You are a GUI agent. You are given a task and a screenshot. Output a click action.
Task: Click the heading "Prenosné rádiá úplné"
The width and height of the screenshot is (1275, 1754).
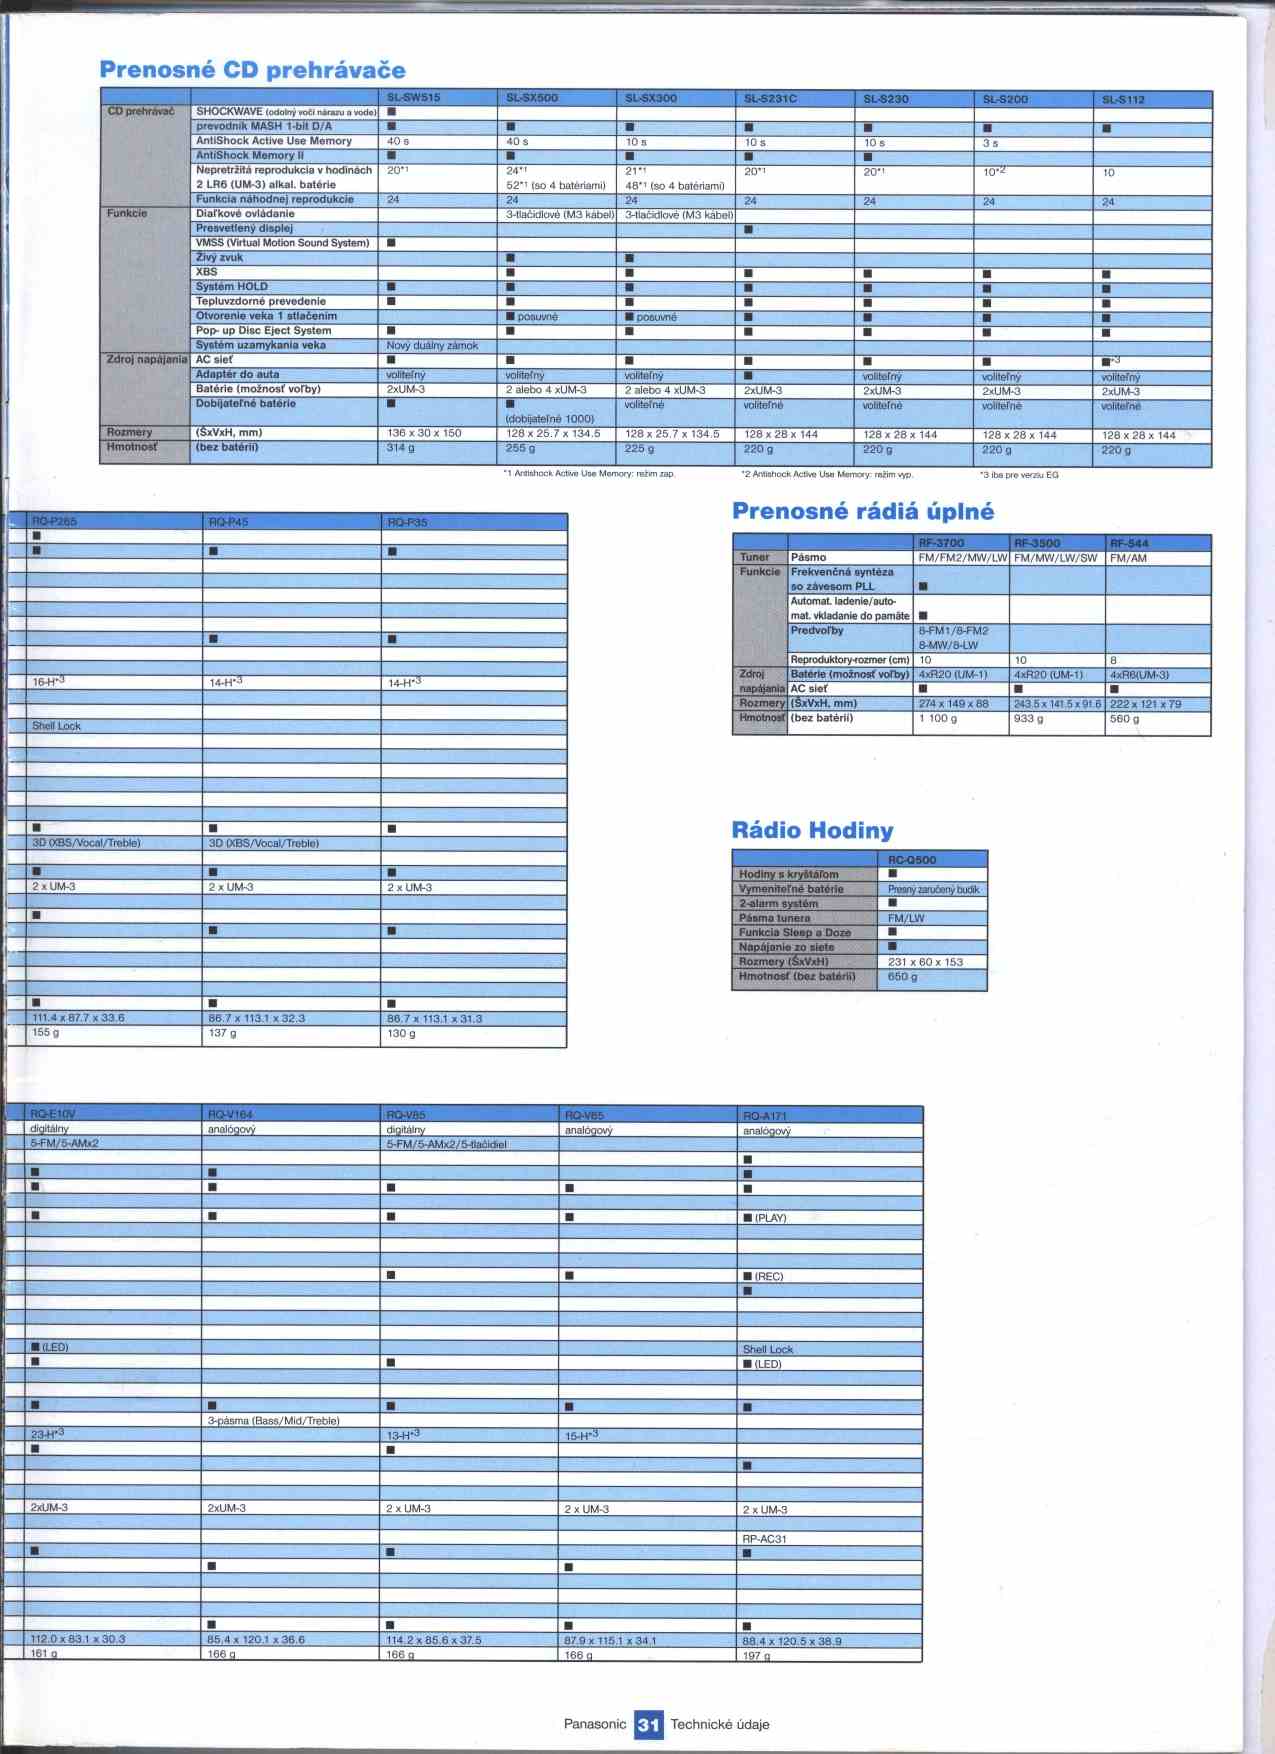863,511
